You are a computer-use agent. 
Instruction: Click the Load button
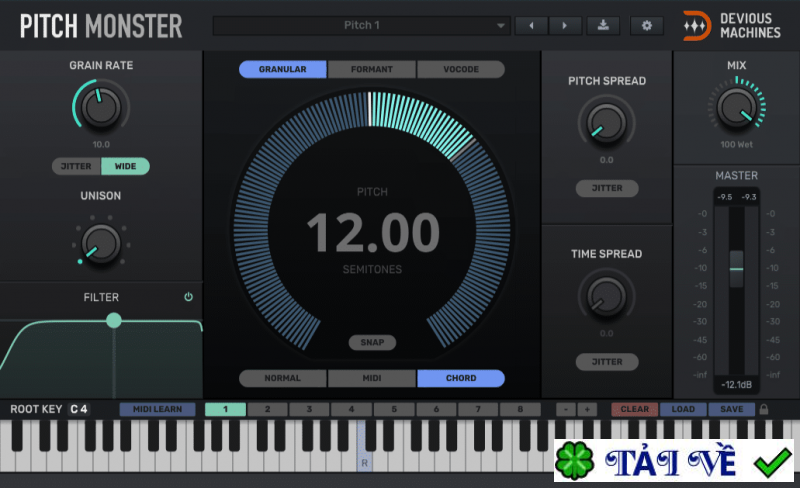point(683,409)
